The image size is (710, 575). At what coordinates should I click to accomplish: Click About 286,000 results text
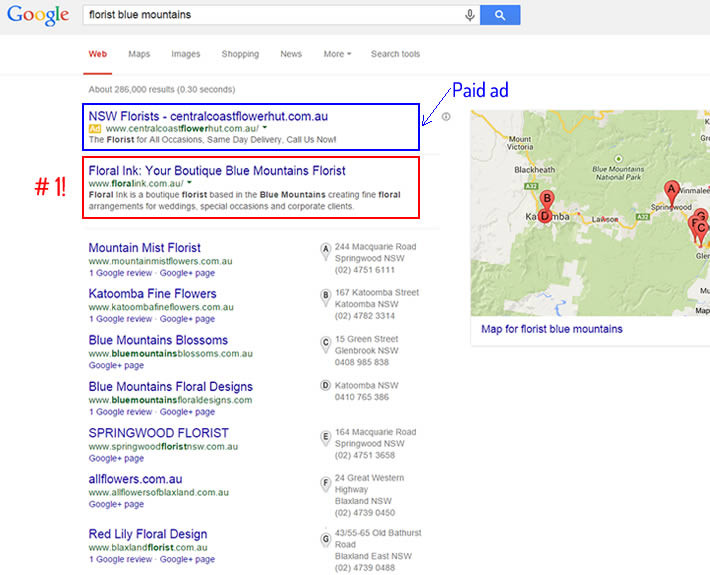(162, 89)
